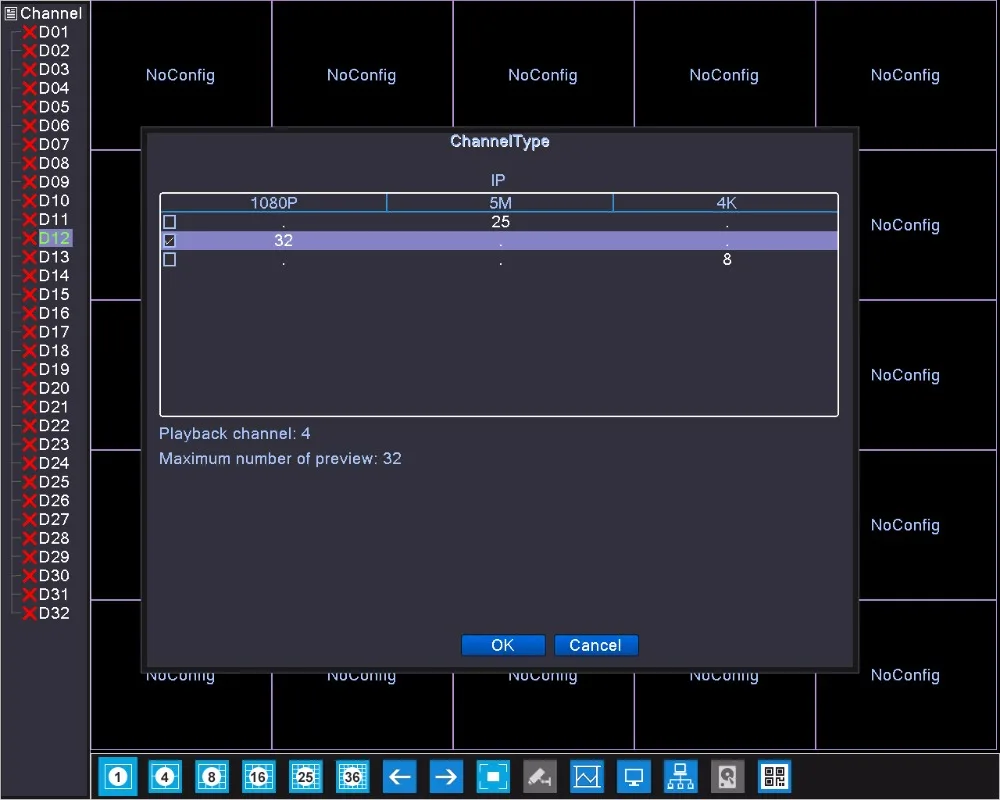The width and height of the screenshot is (1000, 800).
Task: Confirm with the OK button
Action: click(x=503, y=645)
